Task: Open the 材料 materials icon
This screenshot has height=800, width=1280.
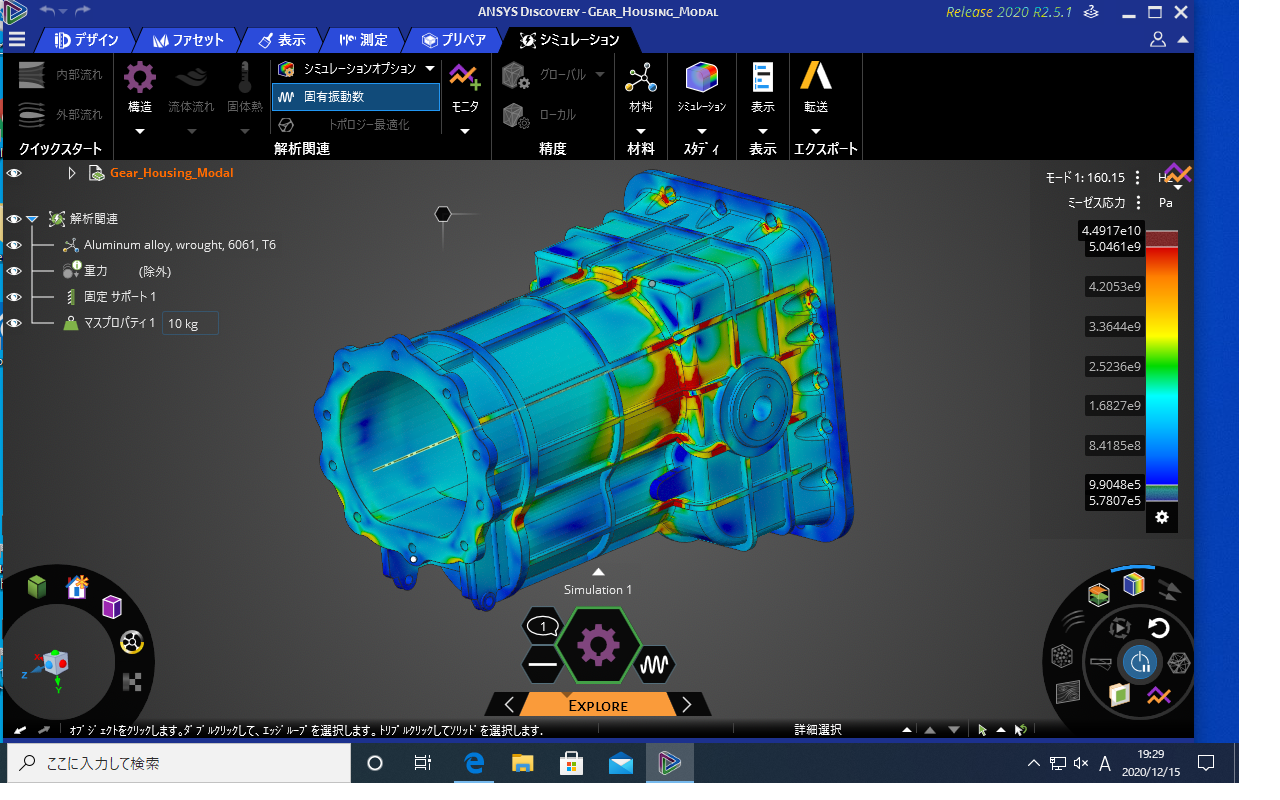Action: (x=640, y=77)
